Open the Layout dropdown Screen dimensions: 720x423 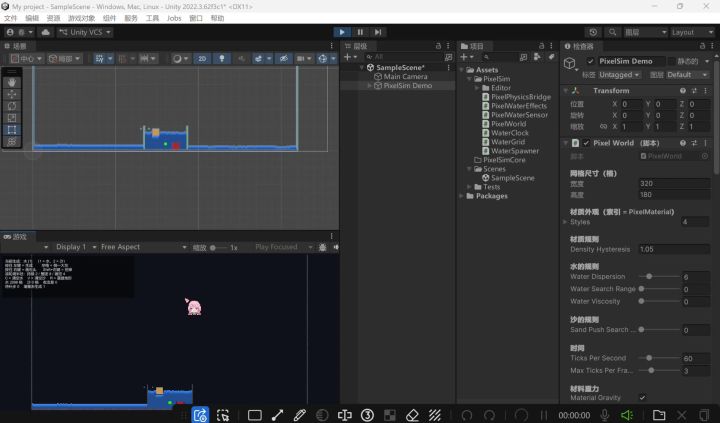(x=692, y=32)
